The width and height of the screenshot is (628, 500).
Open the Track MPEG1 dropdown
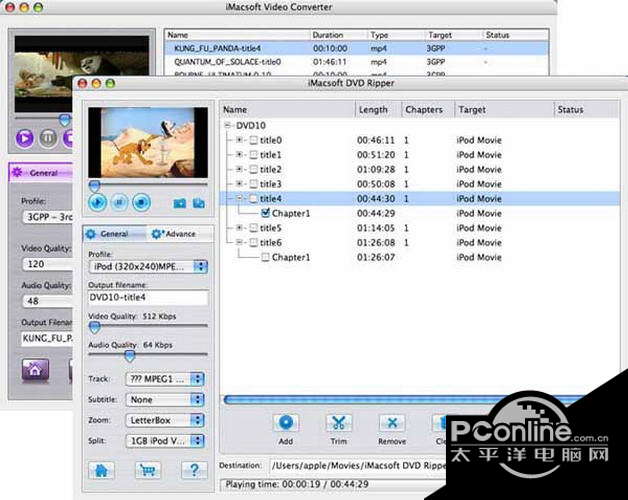click(x=165, y=379)
